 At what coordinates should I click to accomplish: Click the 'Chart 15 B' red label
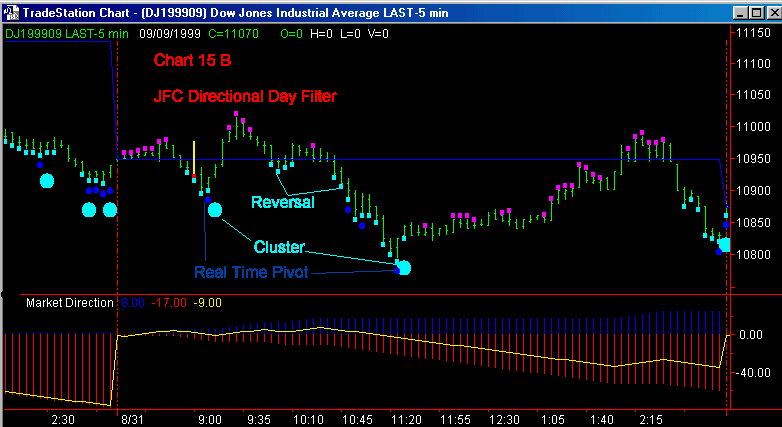[193, 61]
